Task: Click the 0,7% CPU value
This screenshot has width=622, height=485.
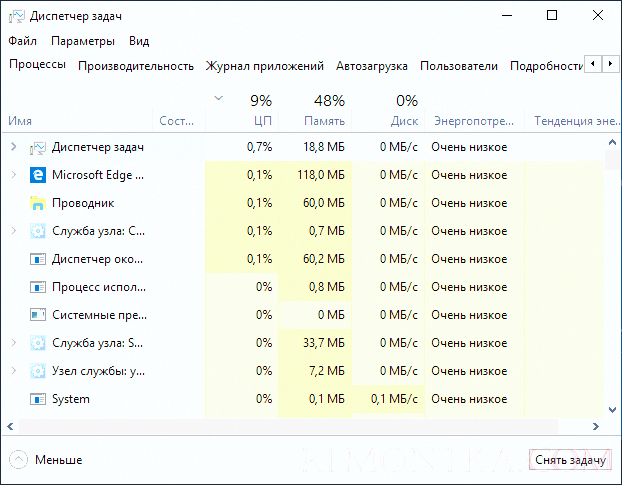Action: (x=259, y=147)
